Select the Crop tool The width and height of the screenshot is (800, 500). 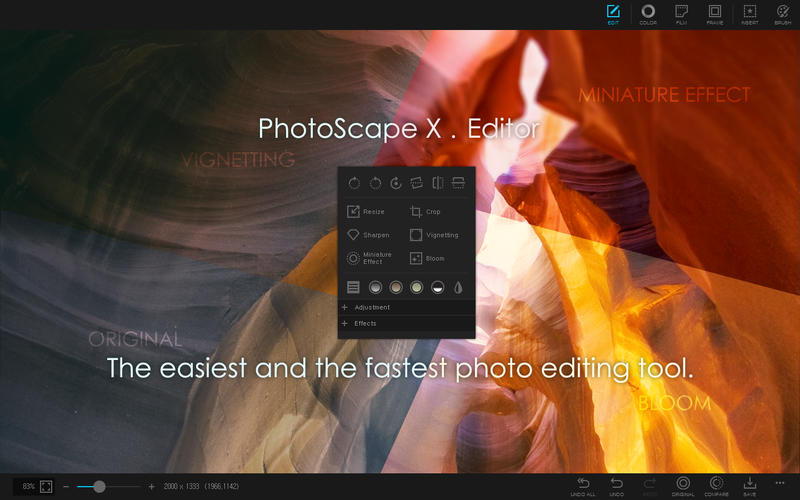coord(426,211)
